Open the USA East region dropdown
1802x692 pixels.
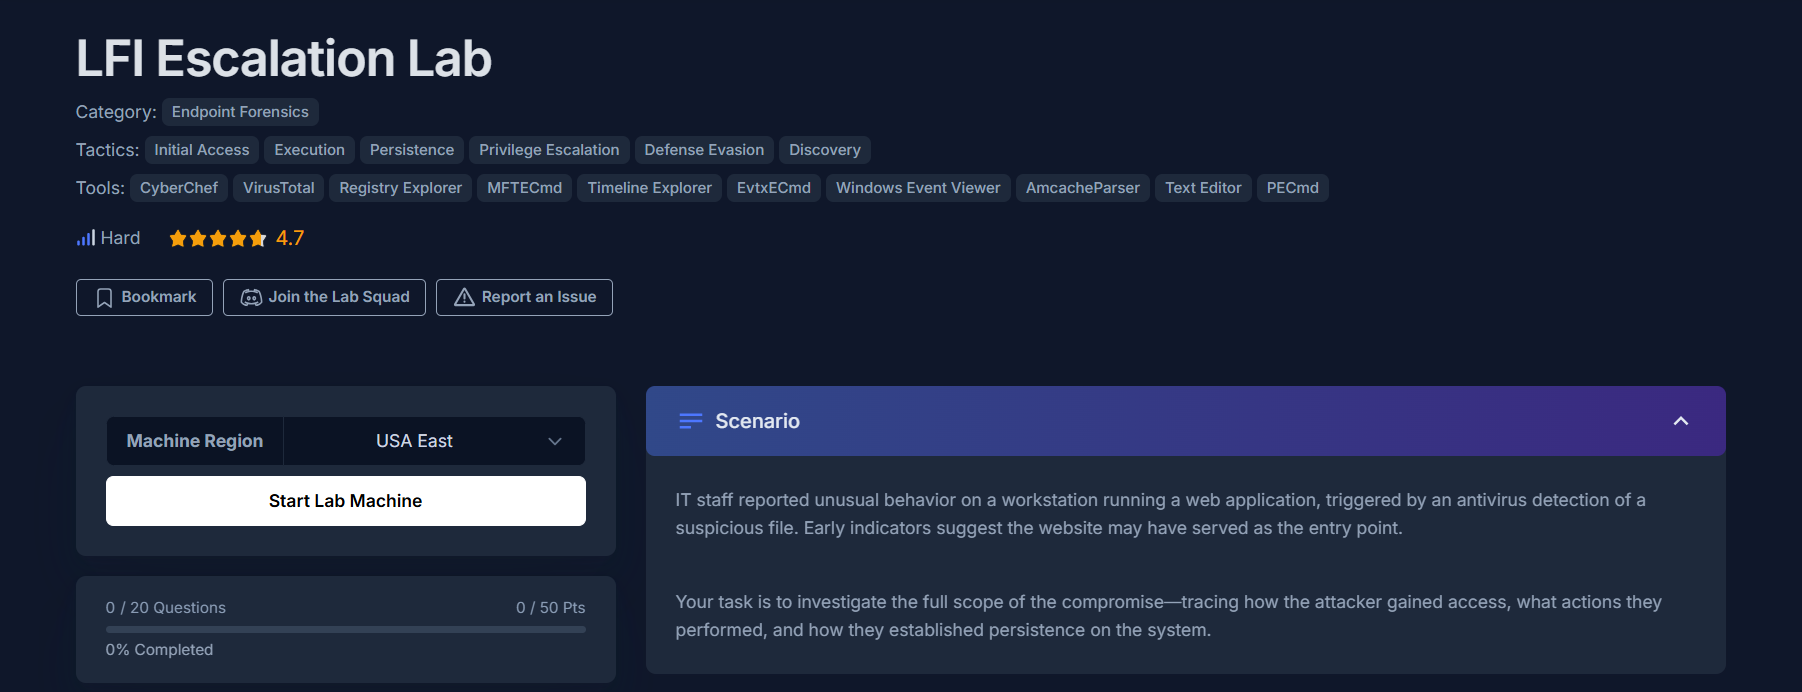[434, 441]
